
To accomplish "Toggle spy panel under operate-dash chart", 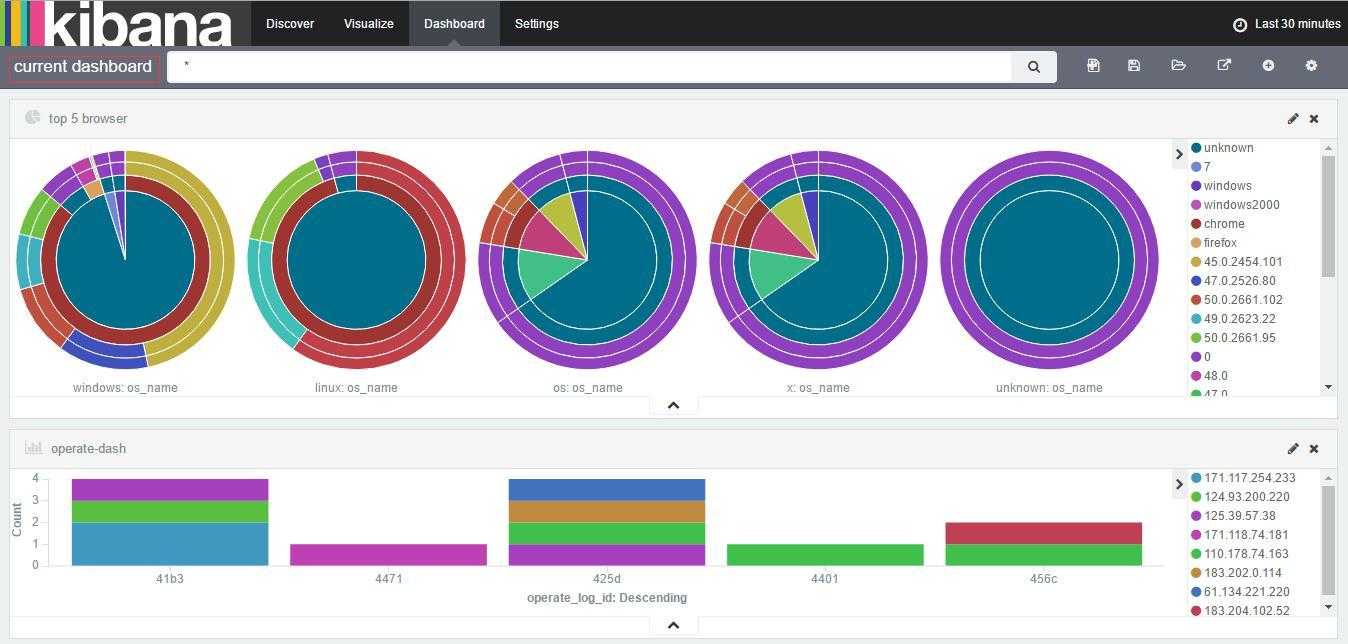I will (673, 625).
